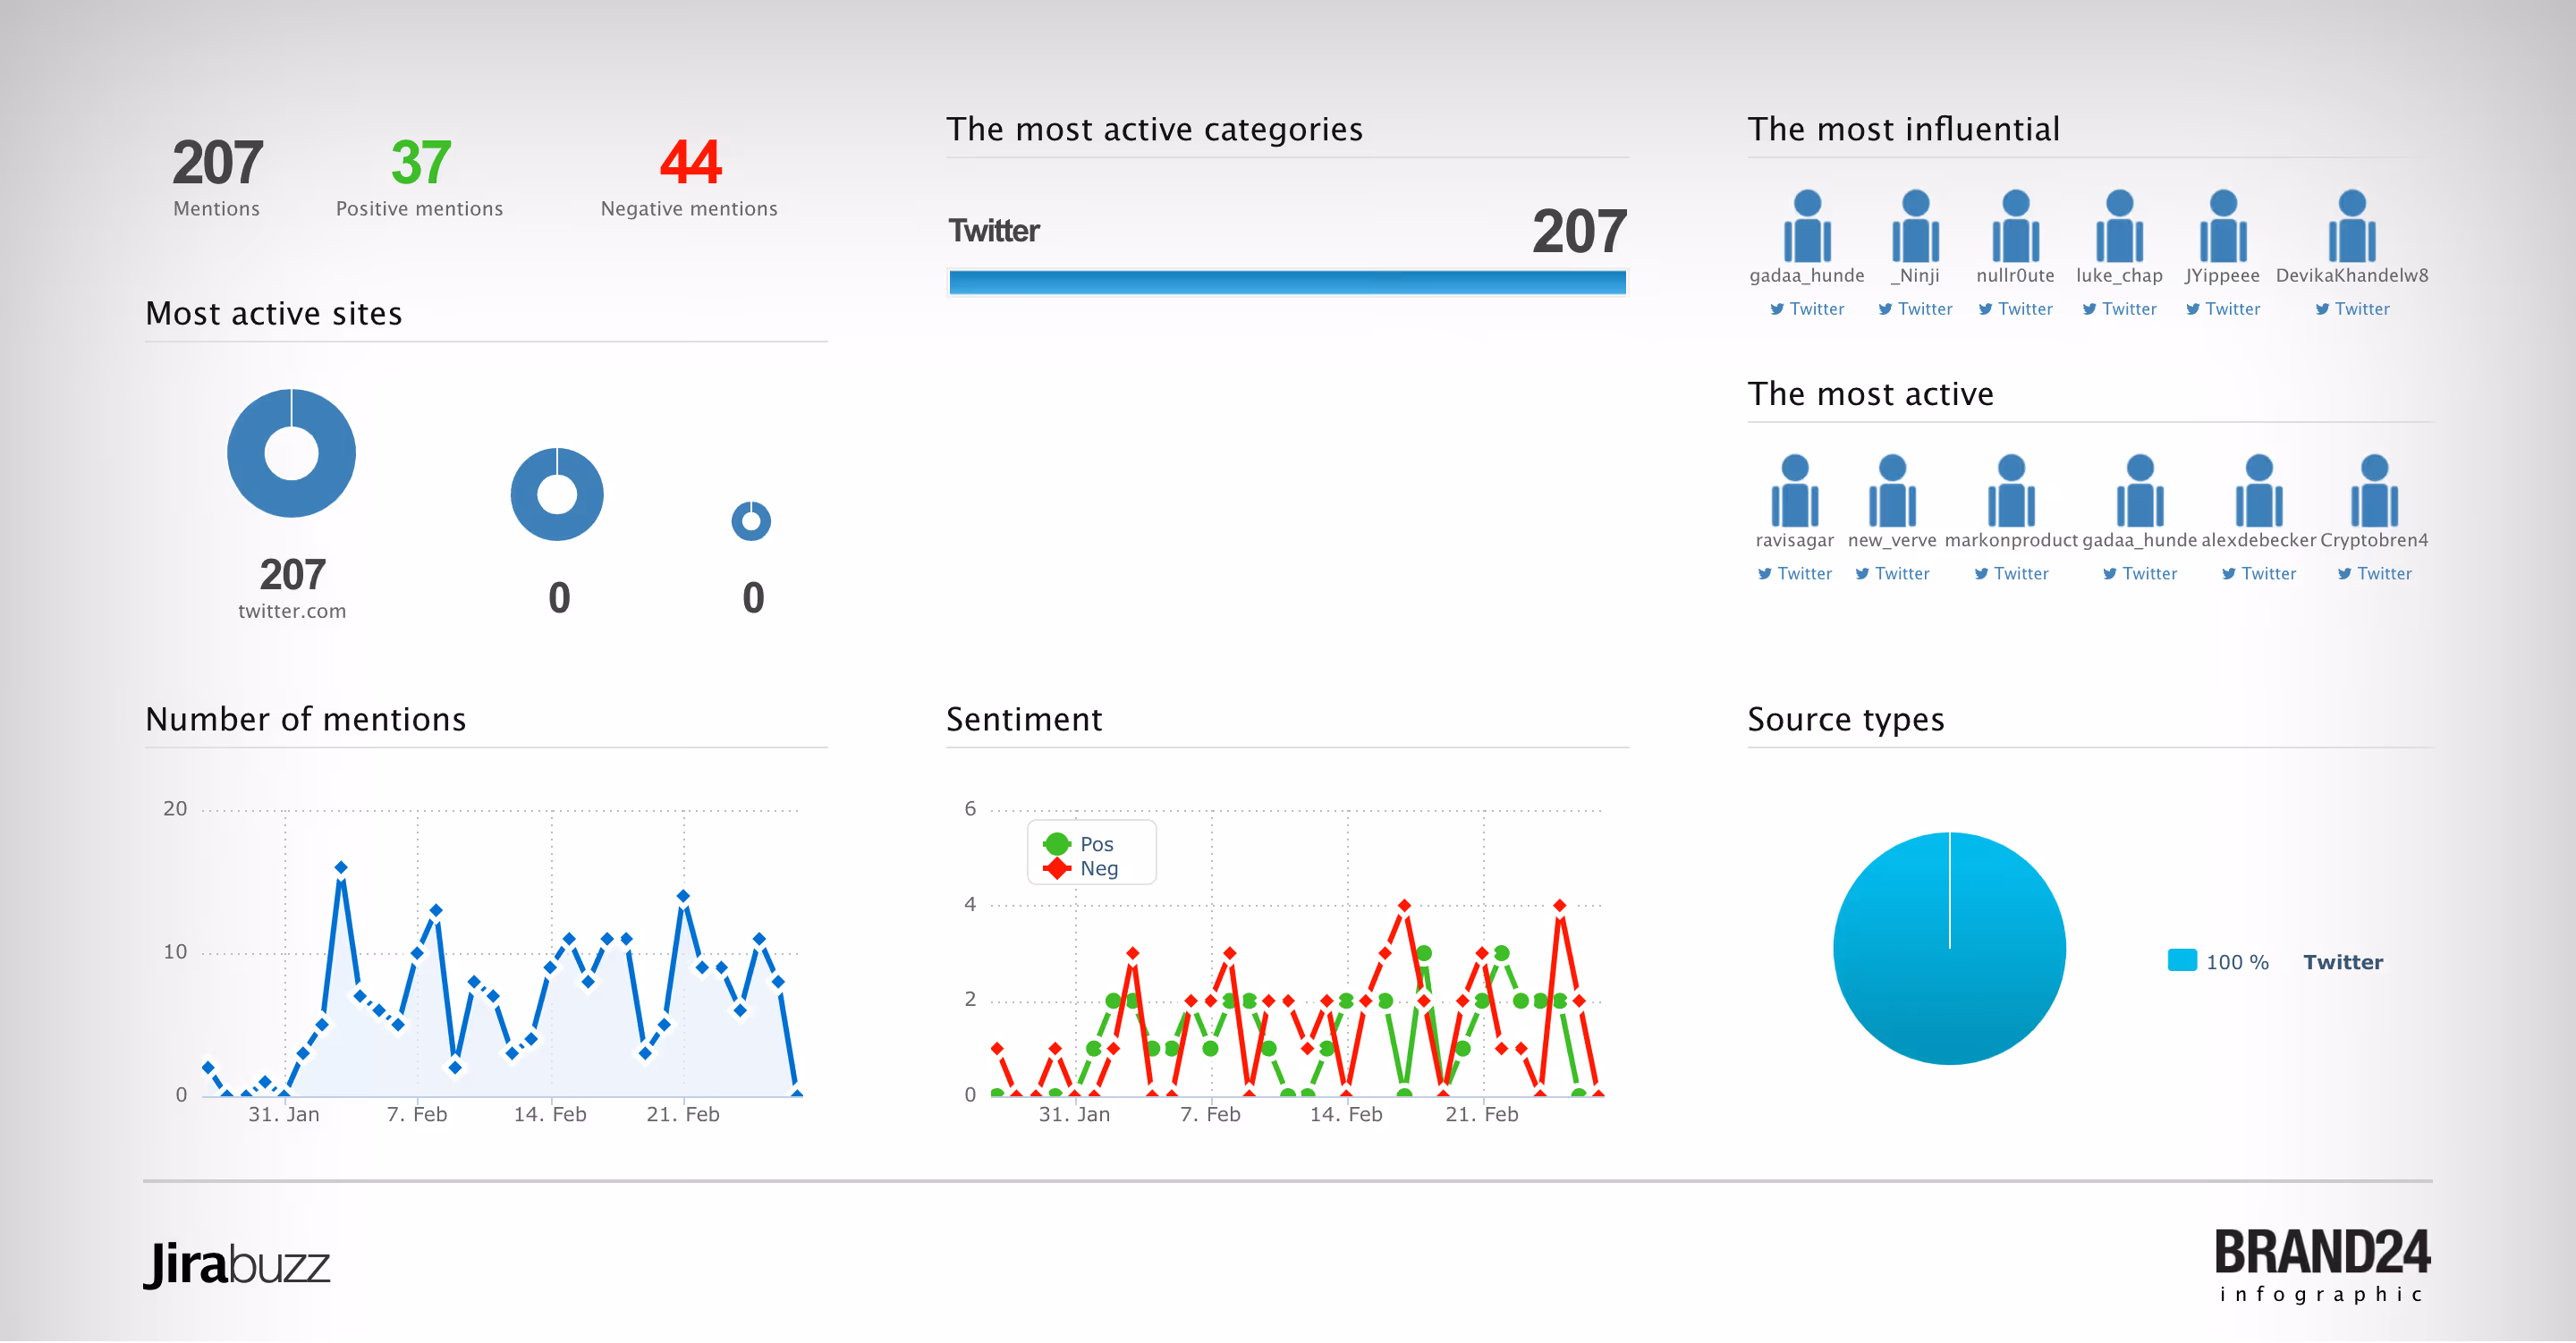Toggle Twitter legend entry in source types
Image resolution: width=2576 pixels, height=1343 pixels.
2342,962
